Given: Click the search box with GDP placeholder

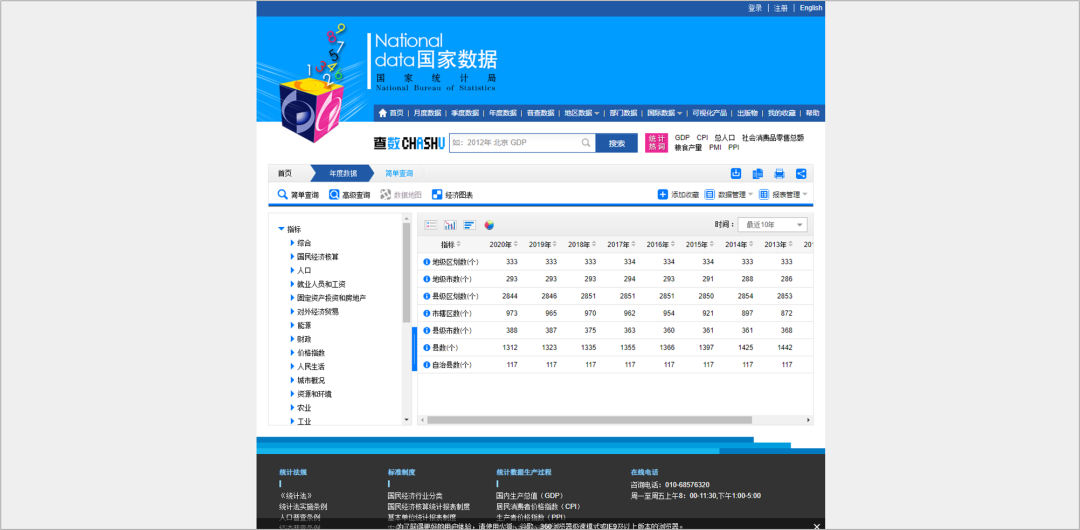Looking at the screenshot, I should [x=520, y=143].
